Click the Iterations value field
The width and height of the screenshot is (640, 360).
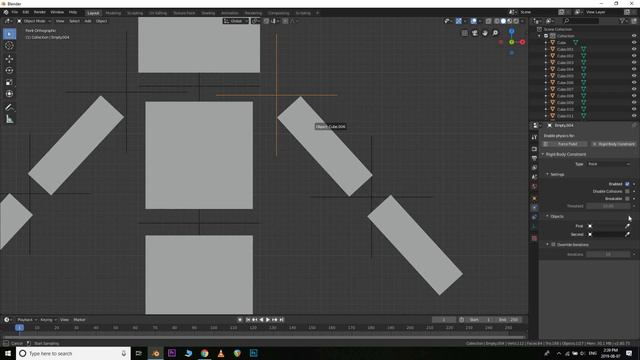609,254
